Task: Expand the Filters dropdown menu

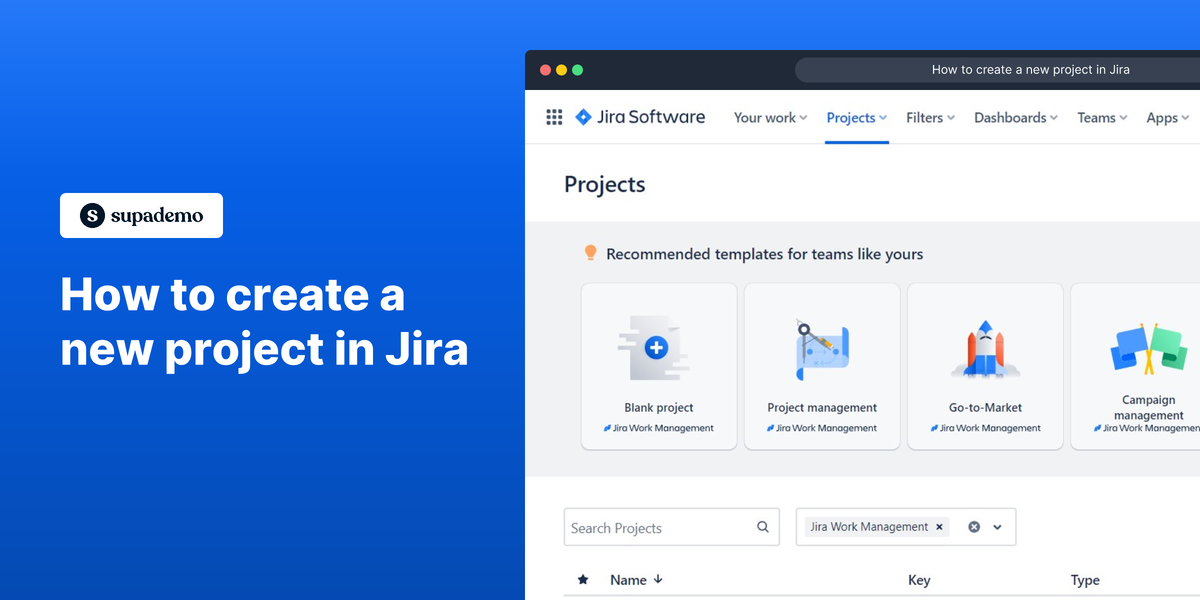Action: [929, 117]
